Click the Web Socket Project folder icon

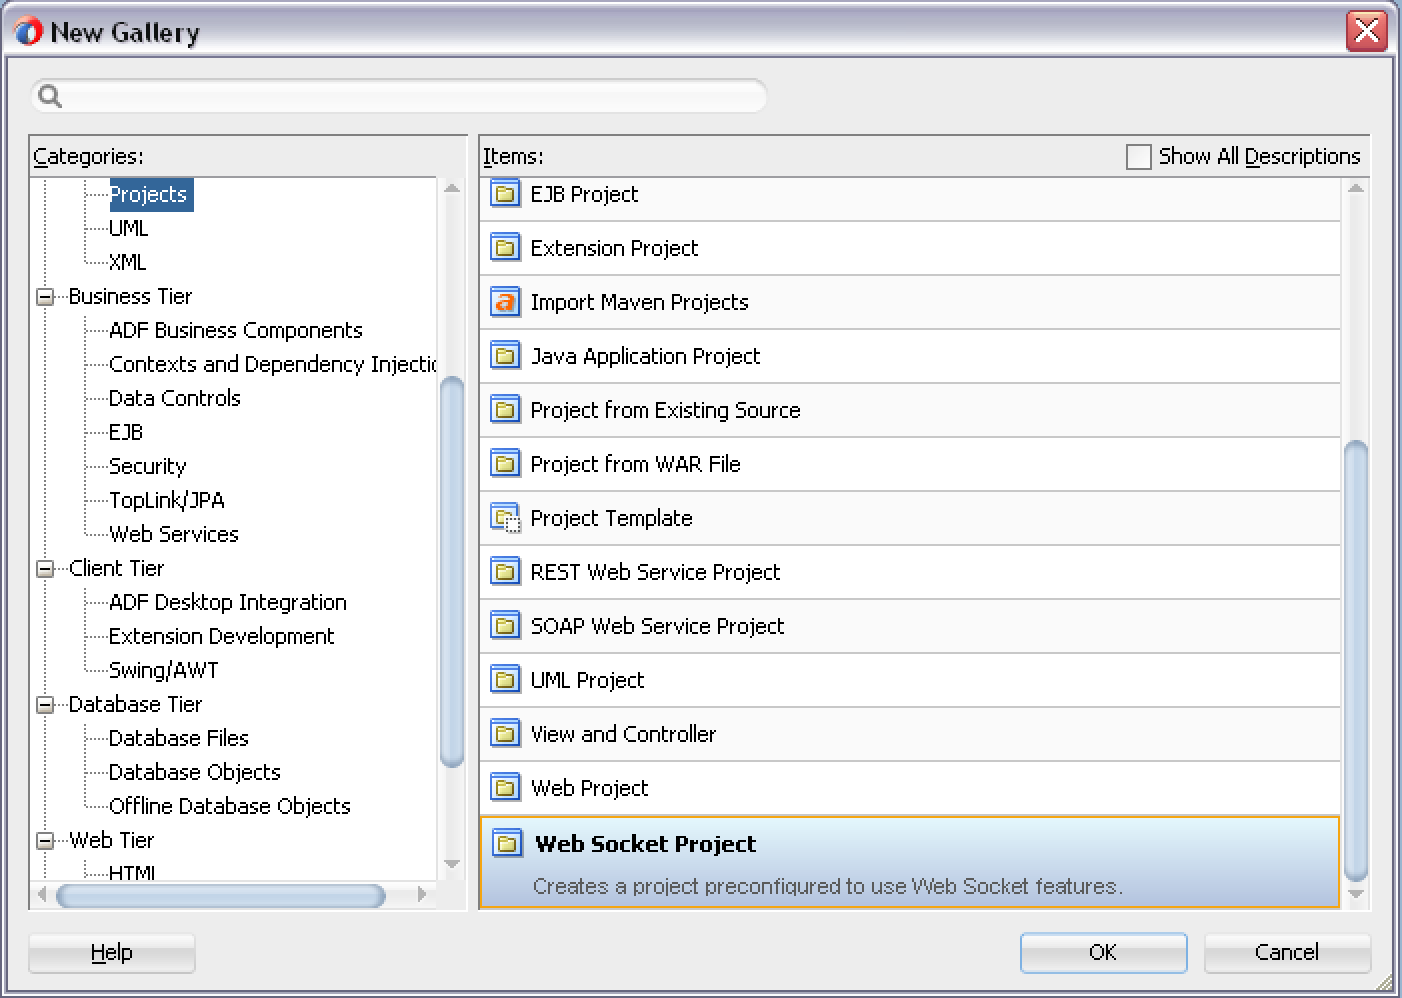[507, 843]
